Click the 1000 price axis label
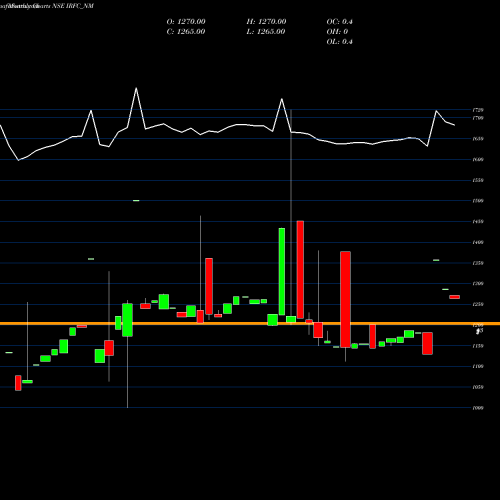The image size is (500, 500). [x=478, y=408]
